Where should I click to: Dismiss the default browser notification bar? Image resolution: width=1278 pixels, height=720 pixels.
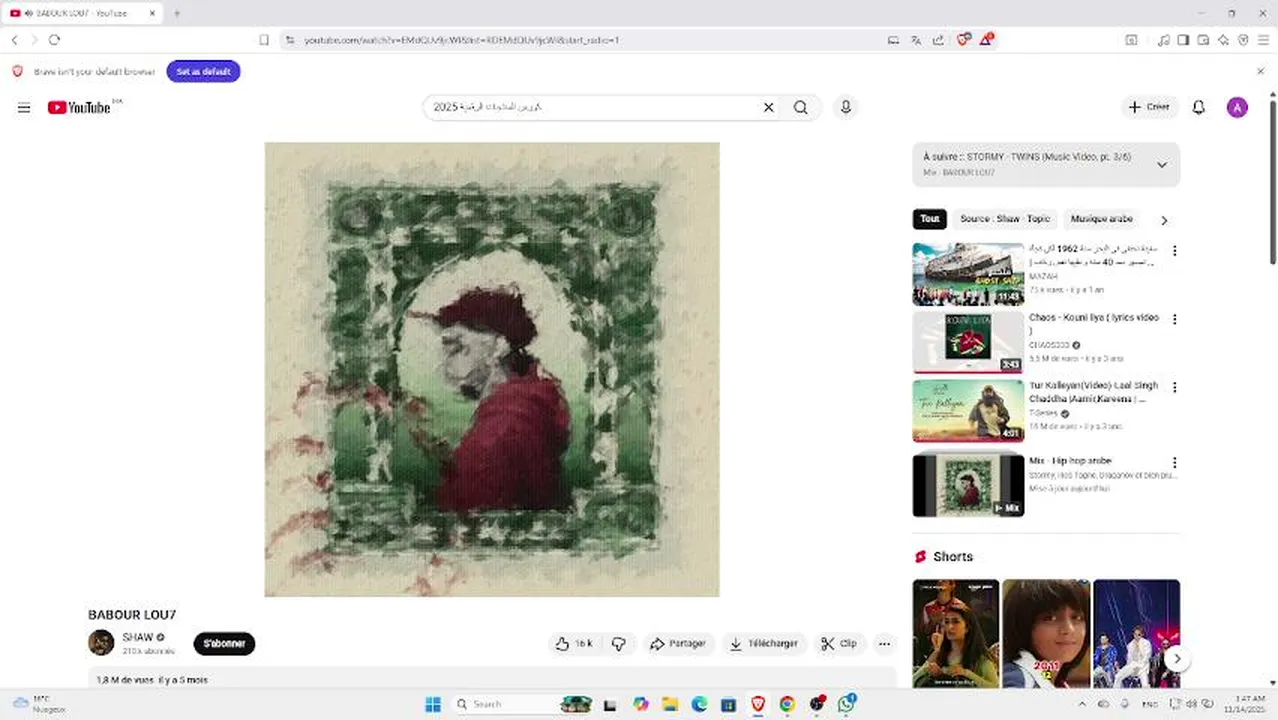pyautogui.click(x=1260, y=72)
